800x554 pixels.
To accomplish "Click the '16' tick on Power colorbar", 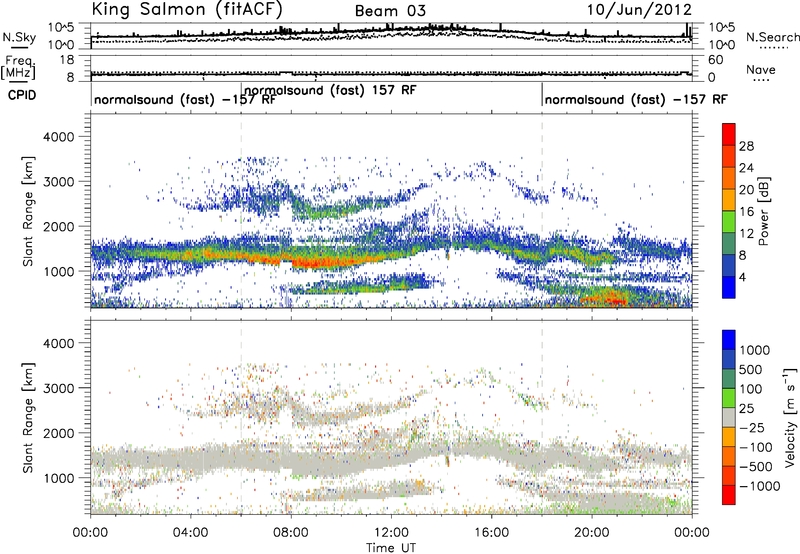I will click(x=746, y=212).
